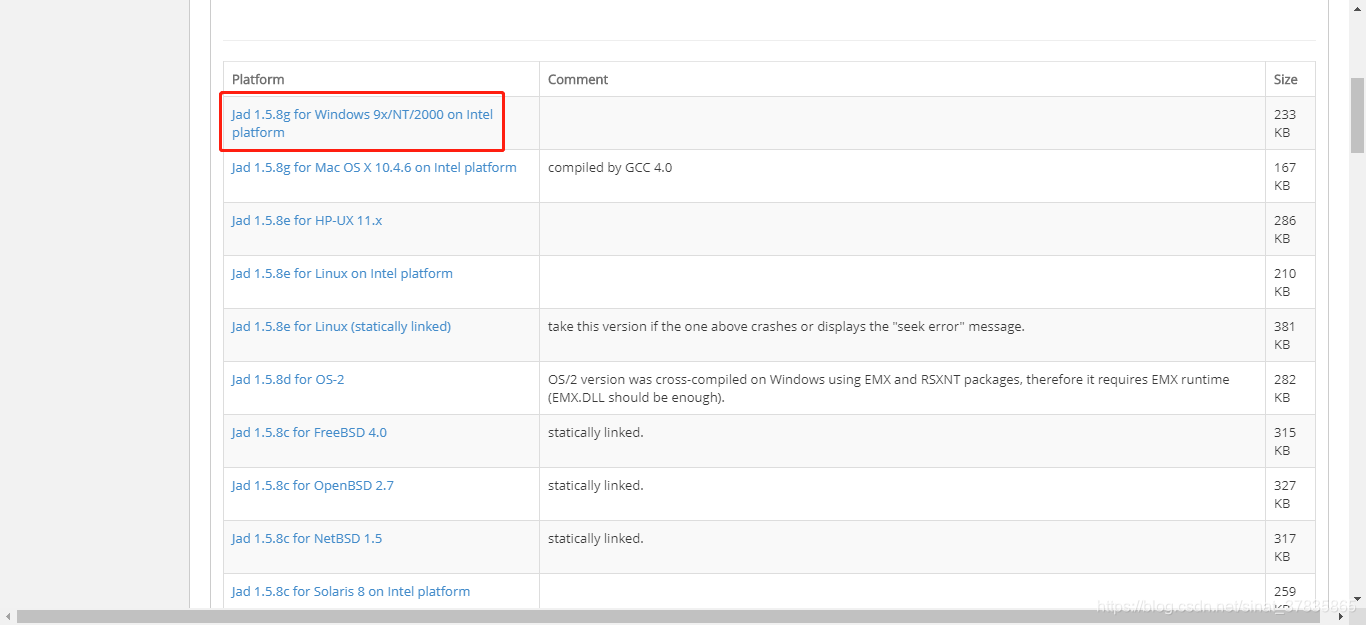Open Jad 1.5.8c for Solaris 8 link
The height and width of the screenshot is (625, 1366).
(x=351, y=591)
